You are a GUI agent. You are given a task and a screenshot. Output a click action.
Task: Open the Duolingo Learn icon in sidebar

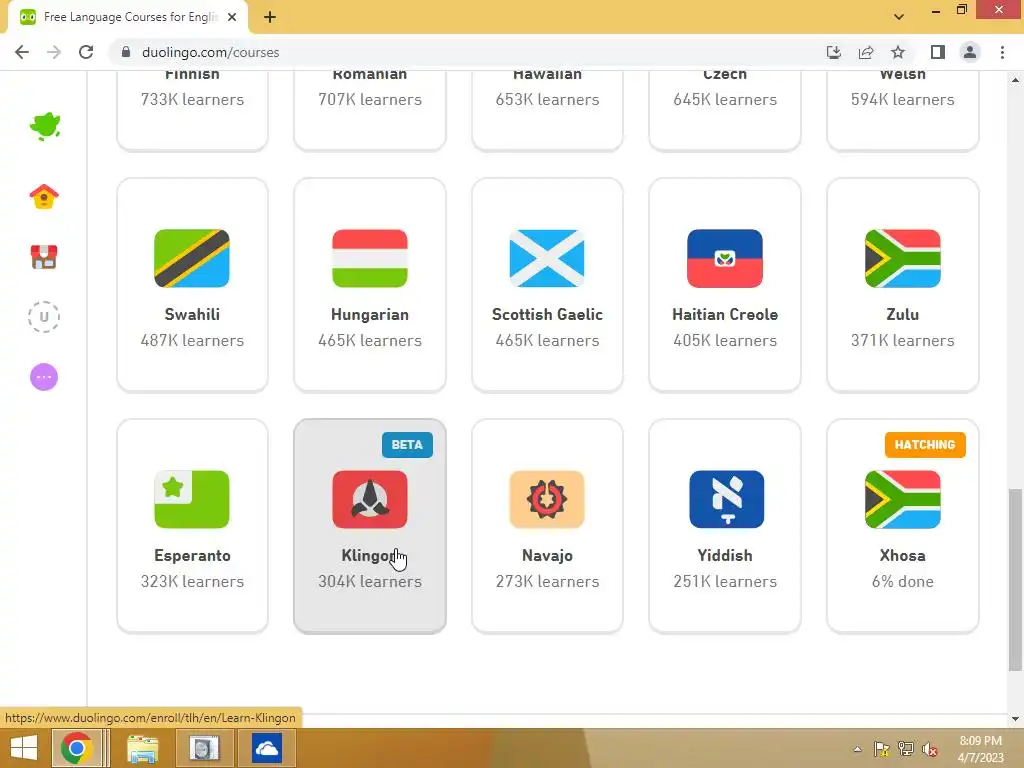tap(44, 126)
